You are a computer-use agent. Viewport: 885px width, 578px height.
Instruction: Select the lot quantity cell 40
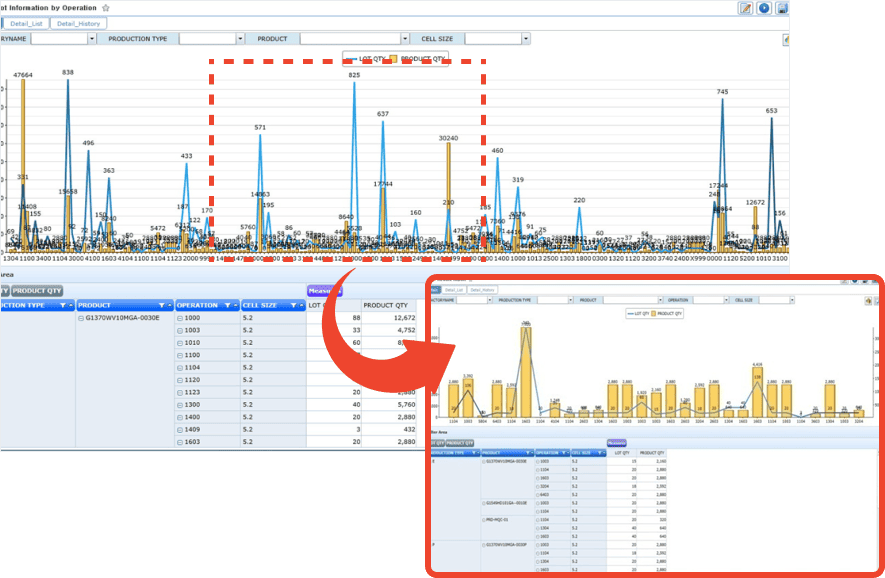coord(334,405)
